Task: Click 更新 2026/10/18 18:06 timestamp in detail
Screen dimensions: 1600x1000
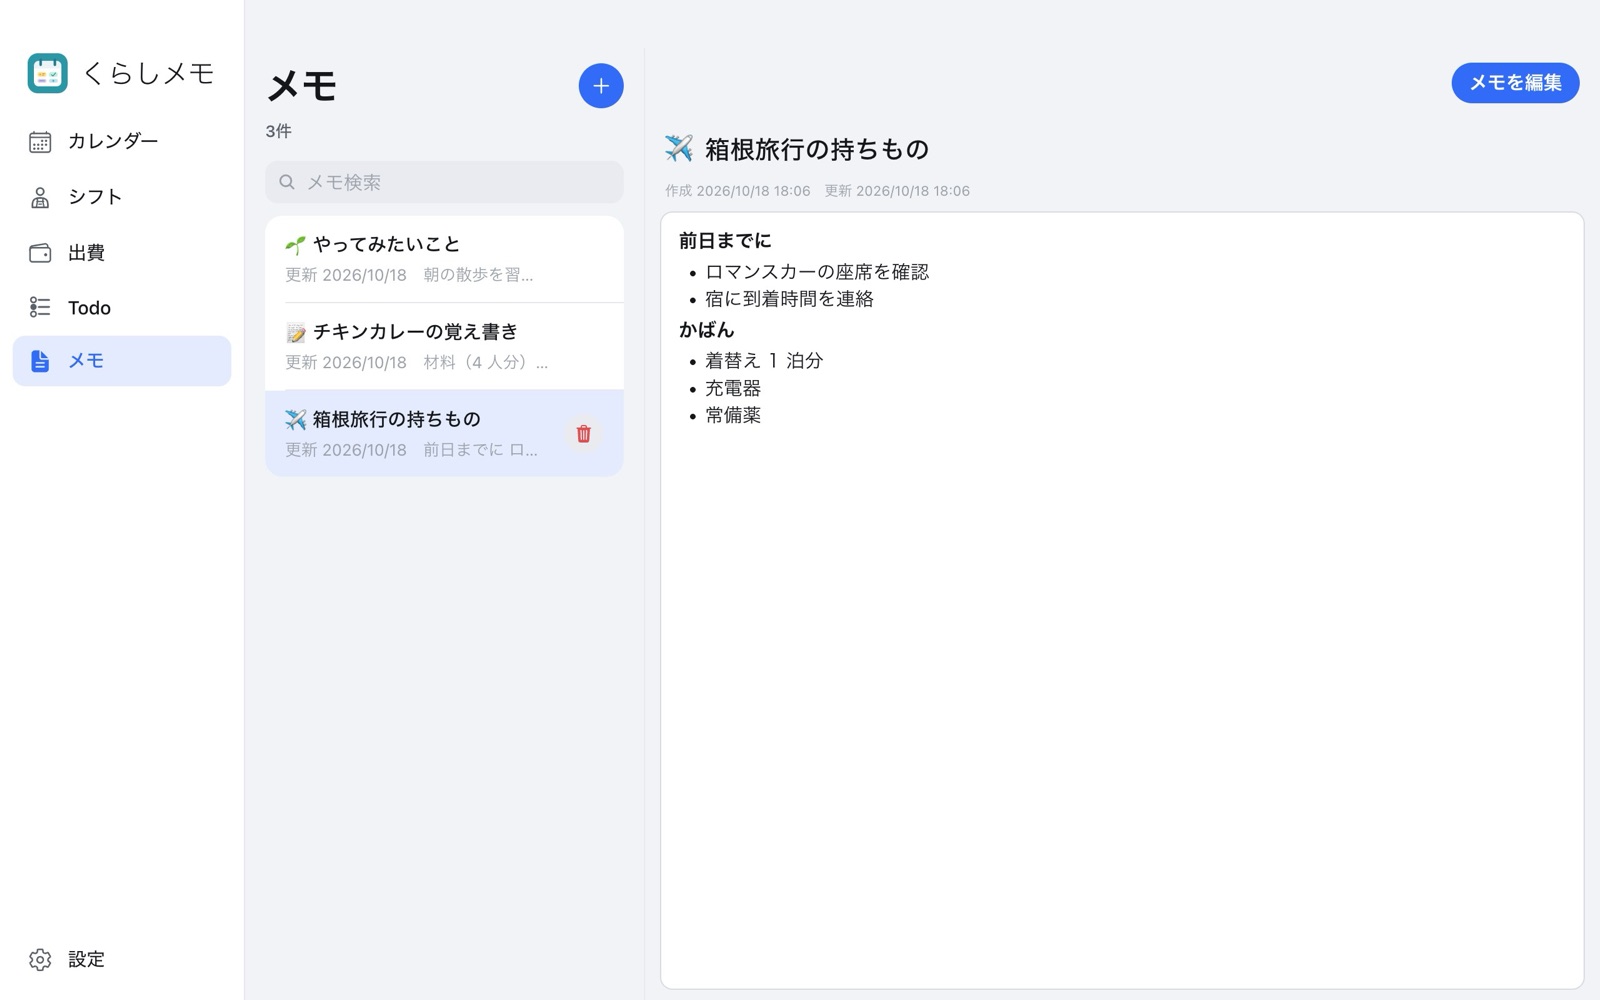Action: (897, 191)
